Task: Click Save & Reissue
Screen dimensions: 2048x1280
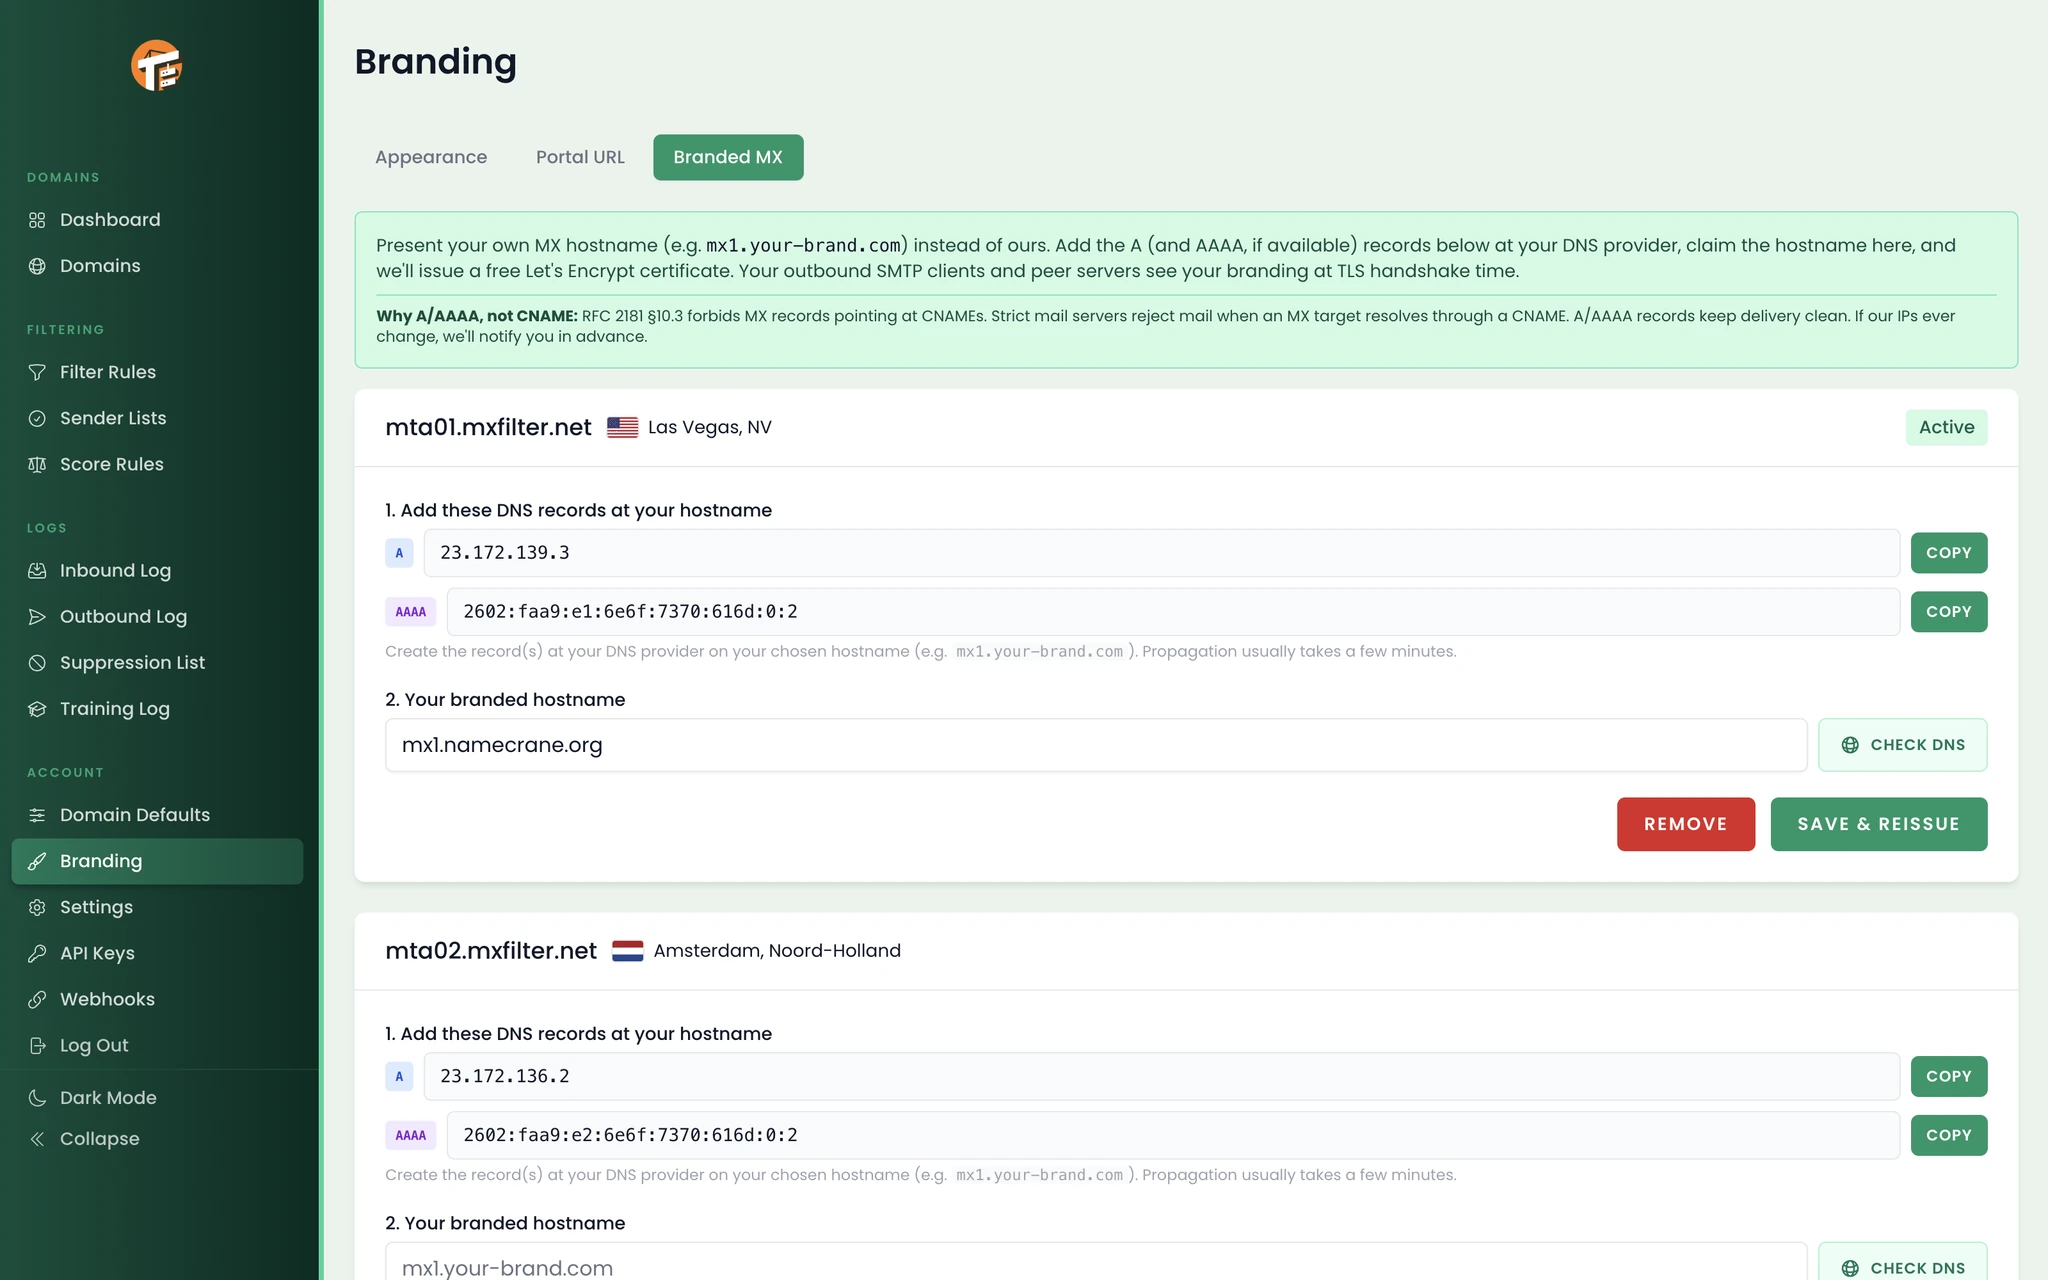Action: pos(1878,824)
